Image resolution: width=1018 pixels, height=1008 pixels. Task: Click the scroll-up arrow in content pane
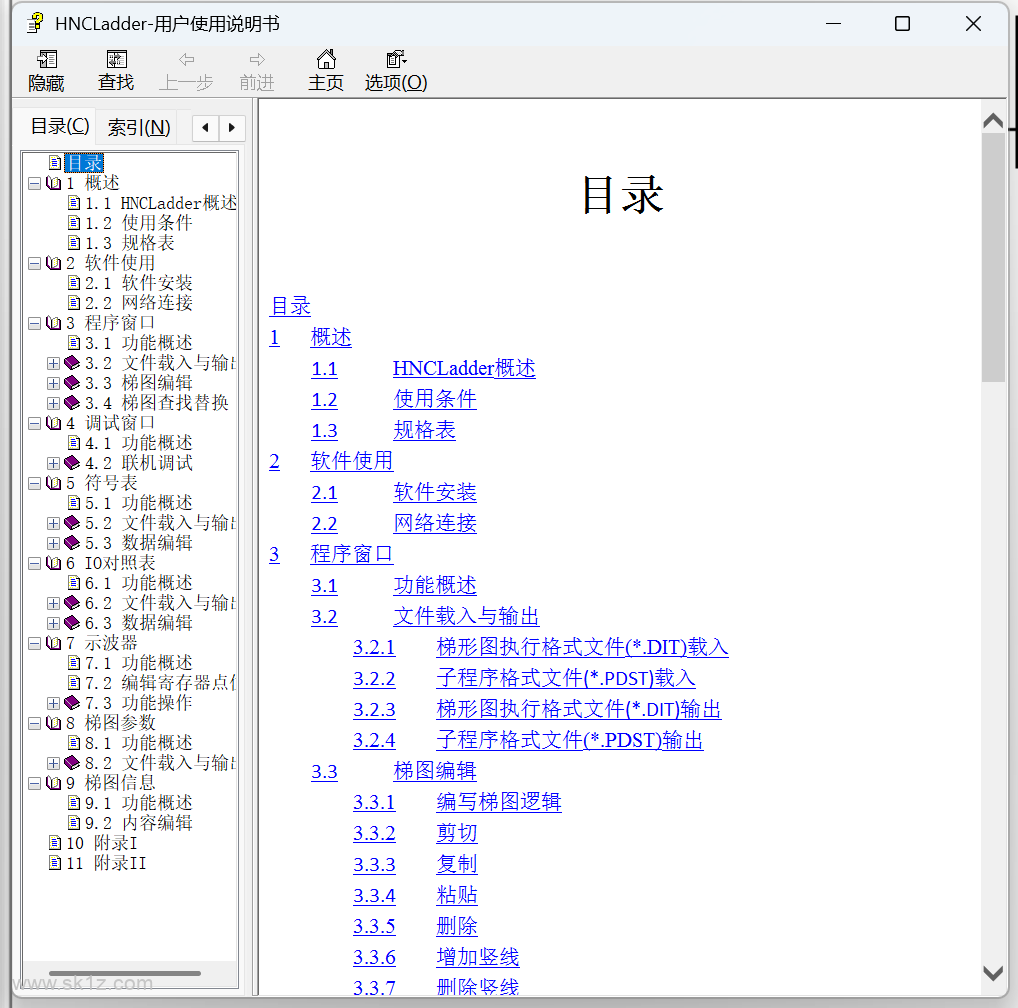(993, 121)
